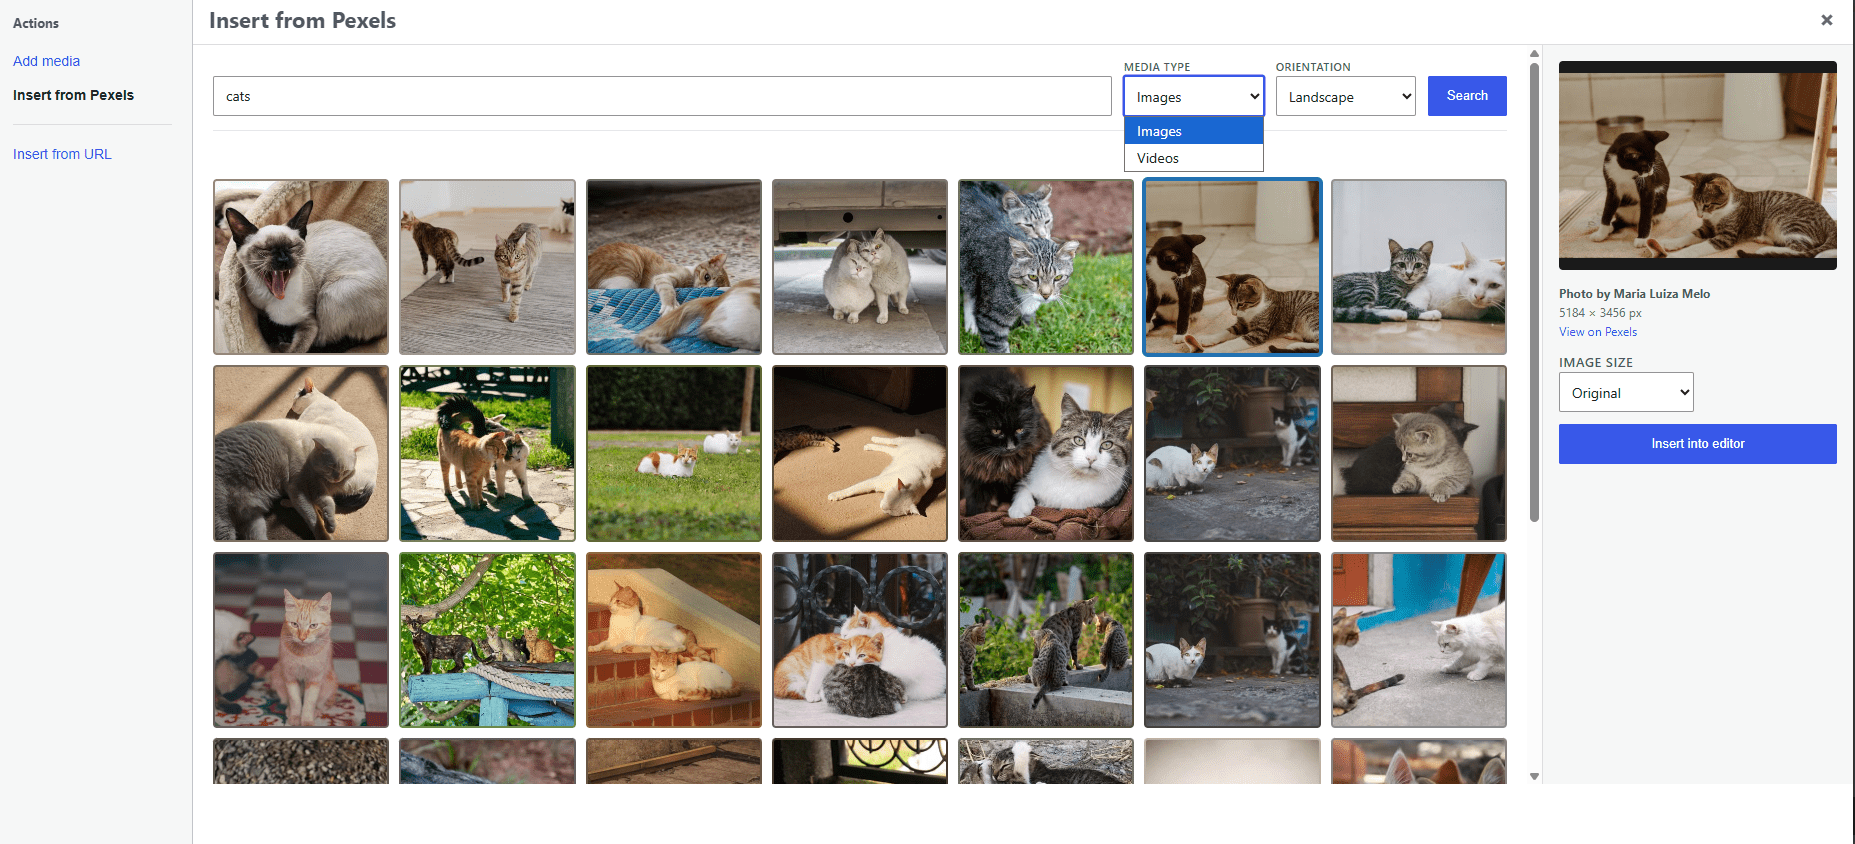Screen dimensions: 1855x844
Task: Select thumbnail of two cats under car
Action: pos(860,267)
